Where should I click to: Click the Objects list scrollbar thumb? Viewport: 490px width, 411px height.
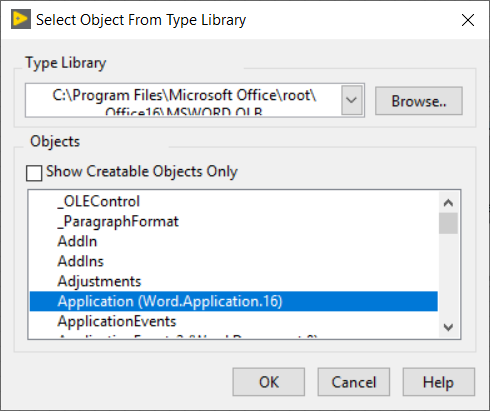448,223
